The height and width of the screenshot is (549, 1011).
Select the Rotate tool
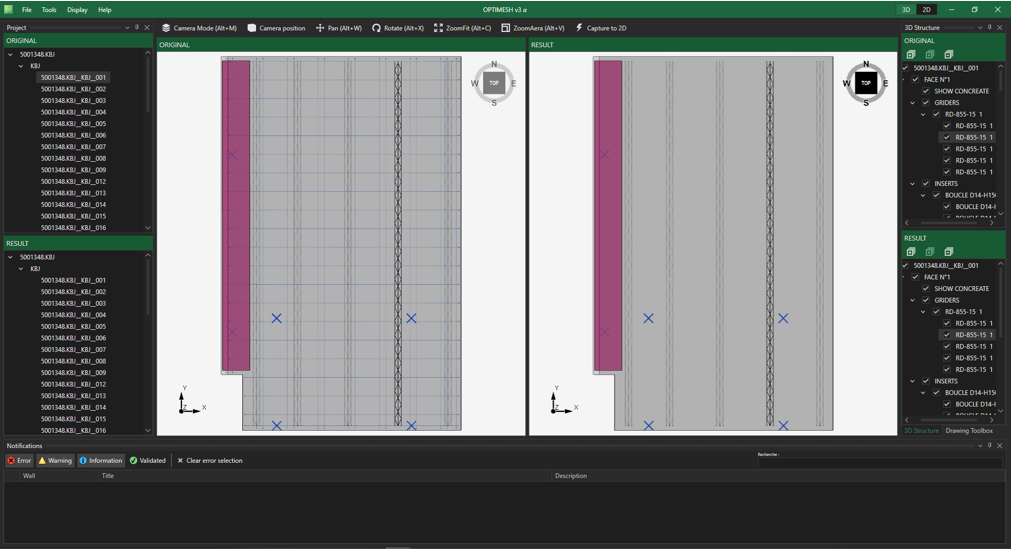pyautogui.click(x=397, y=28)
